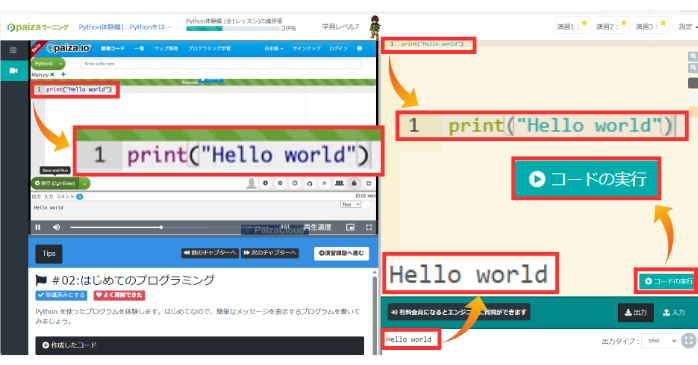Image resolution: width=698 pixels, height=365 pixels.
Task: Toggle 受講済みにする completed checkbox button
Action: pyautogui.click(x=61, y=295)
